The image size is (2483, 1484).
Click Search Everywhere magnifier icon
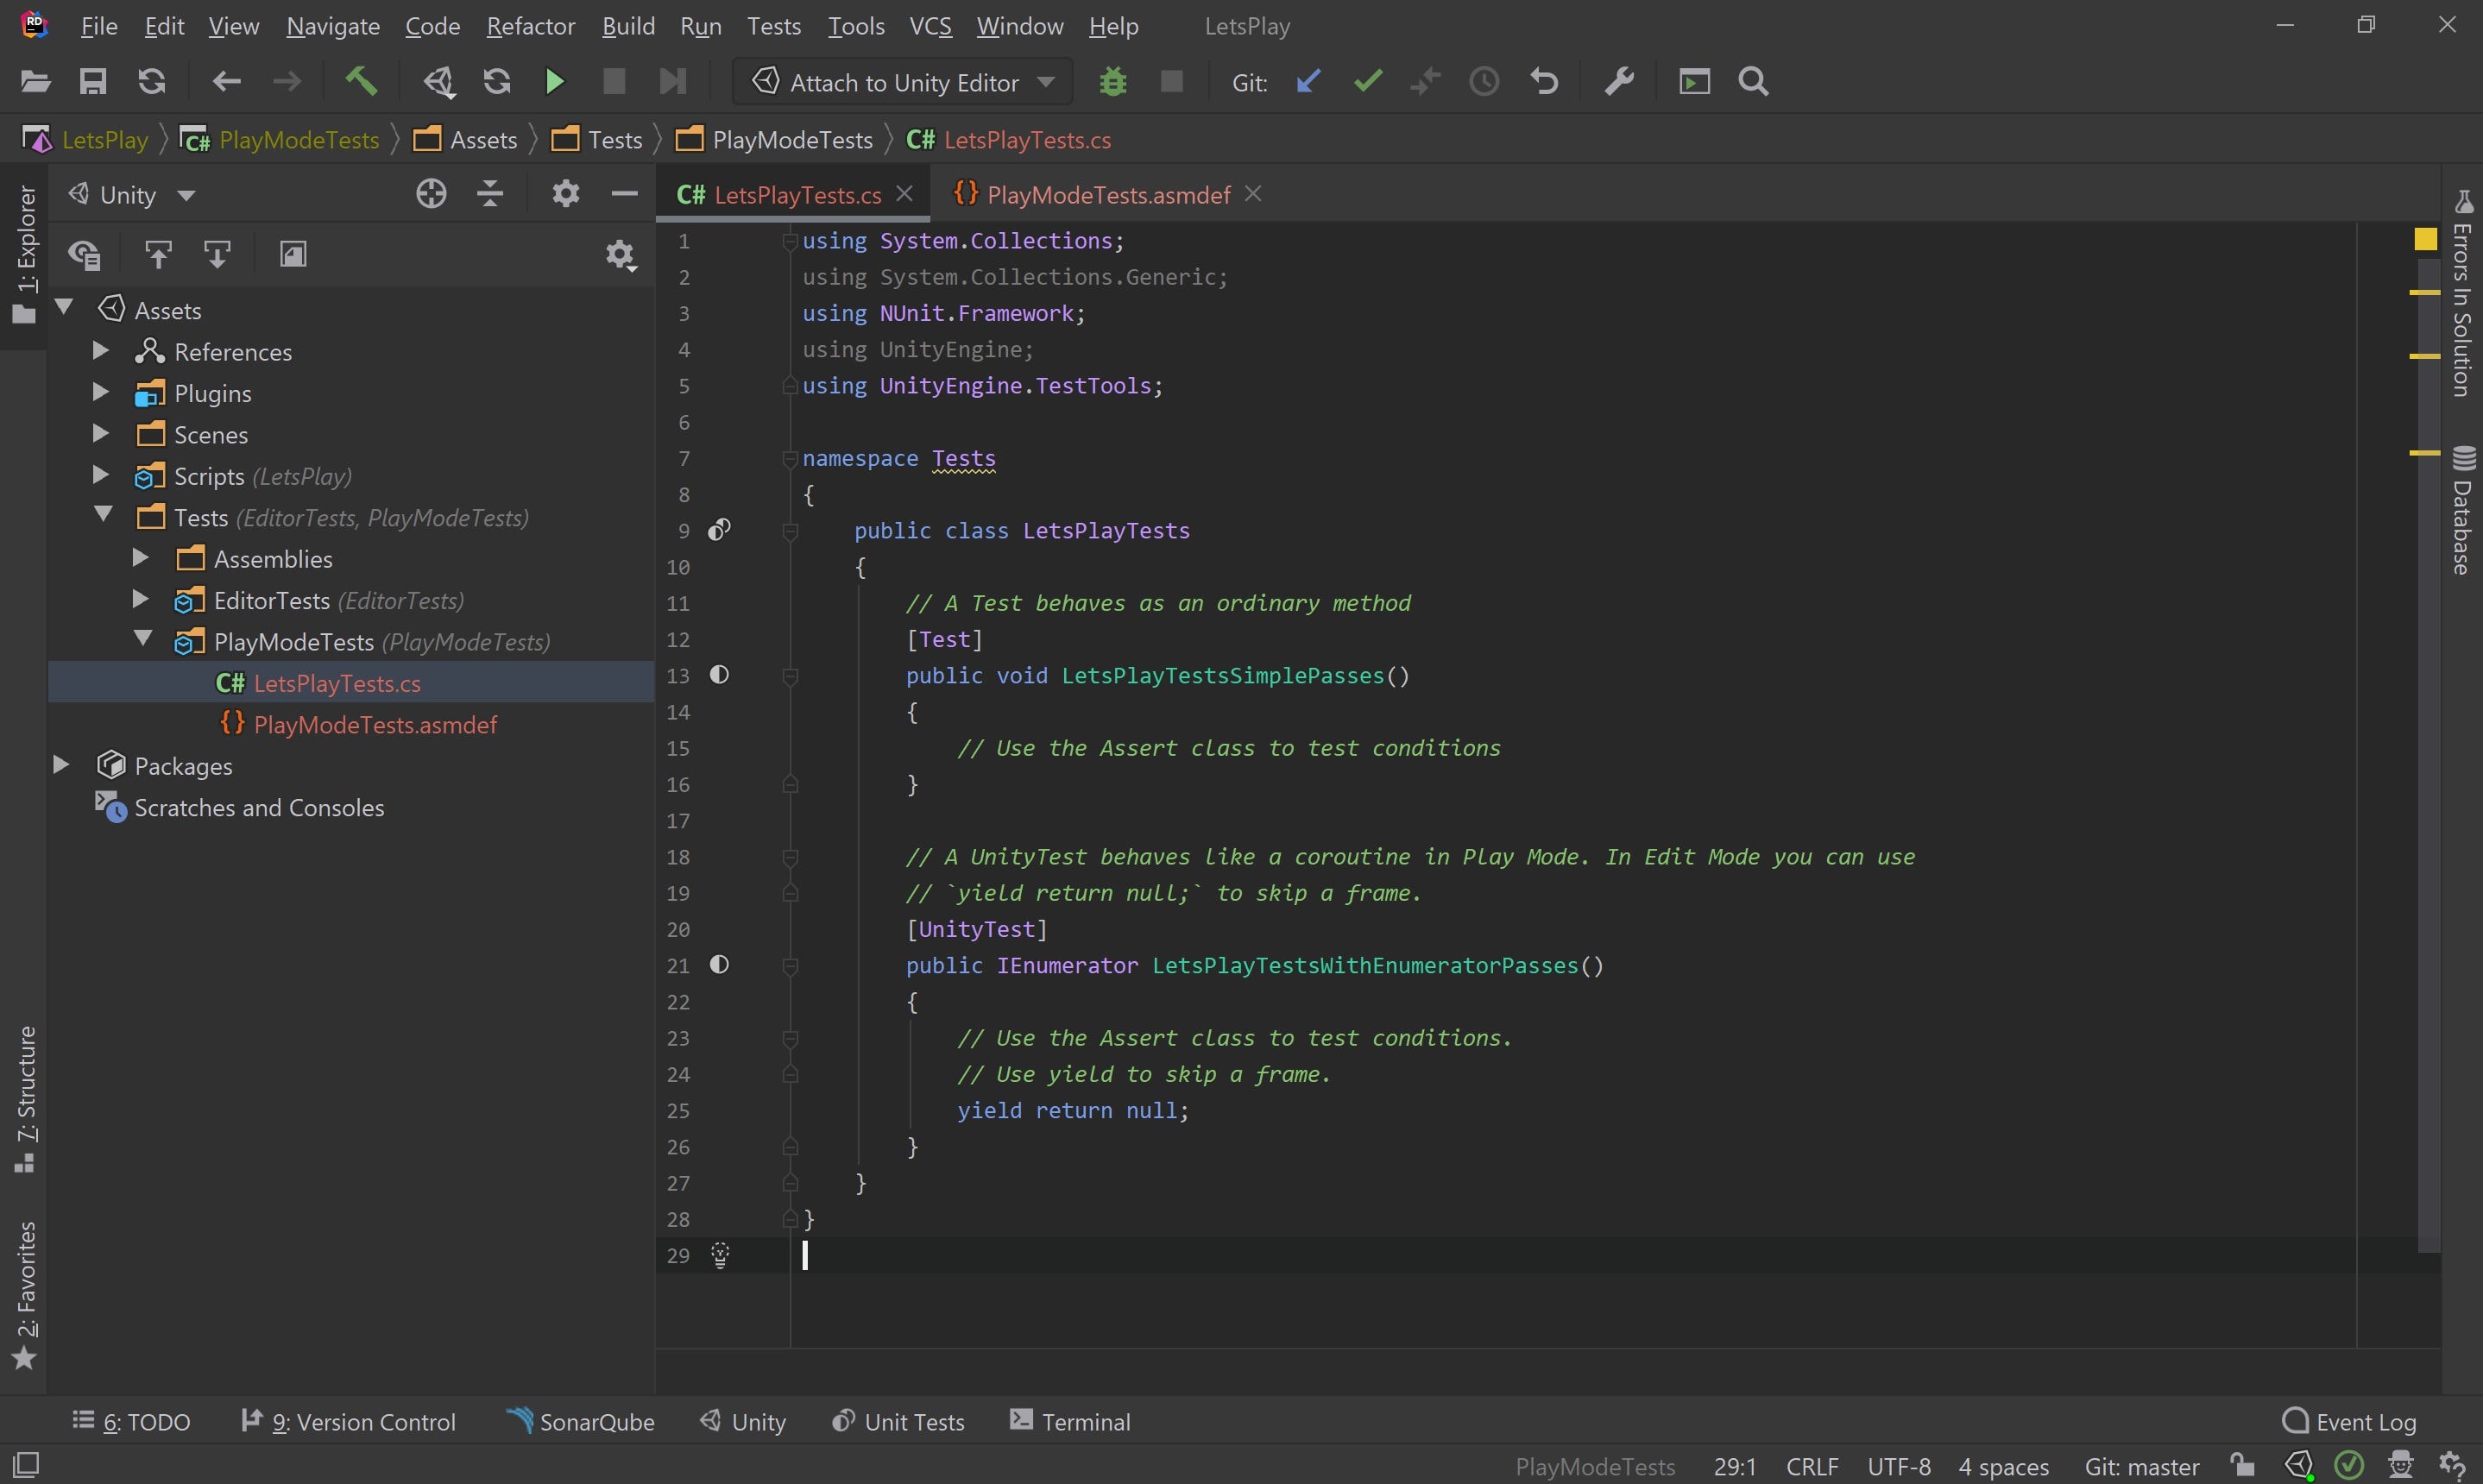1754,82
